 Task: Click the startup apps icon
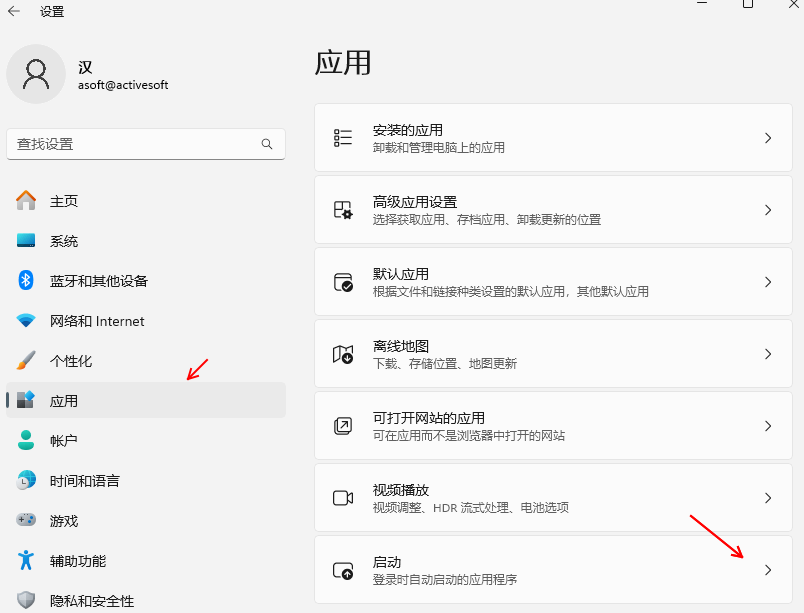[x=343, y=570]
